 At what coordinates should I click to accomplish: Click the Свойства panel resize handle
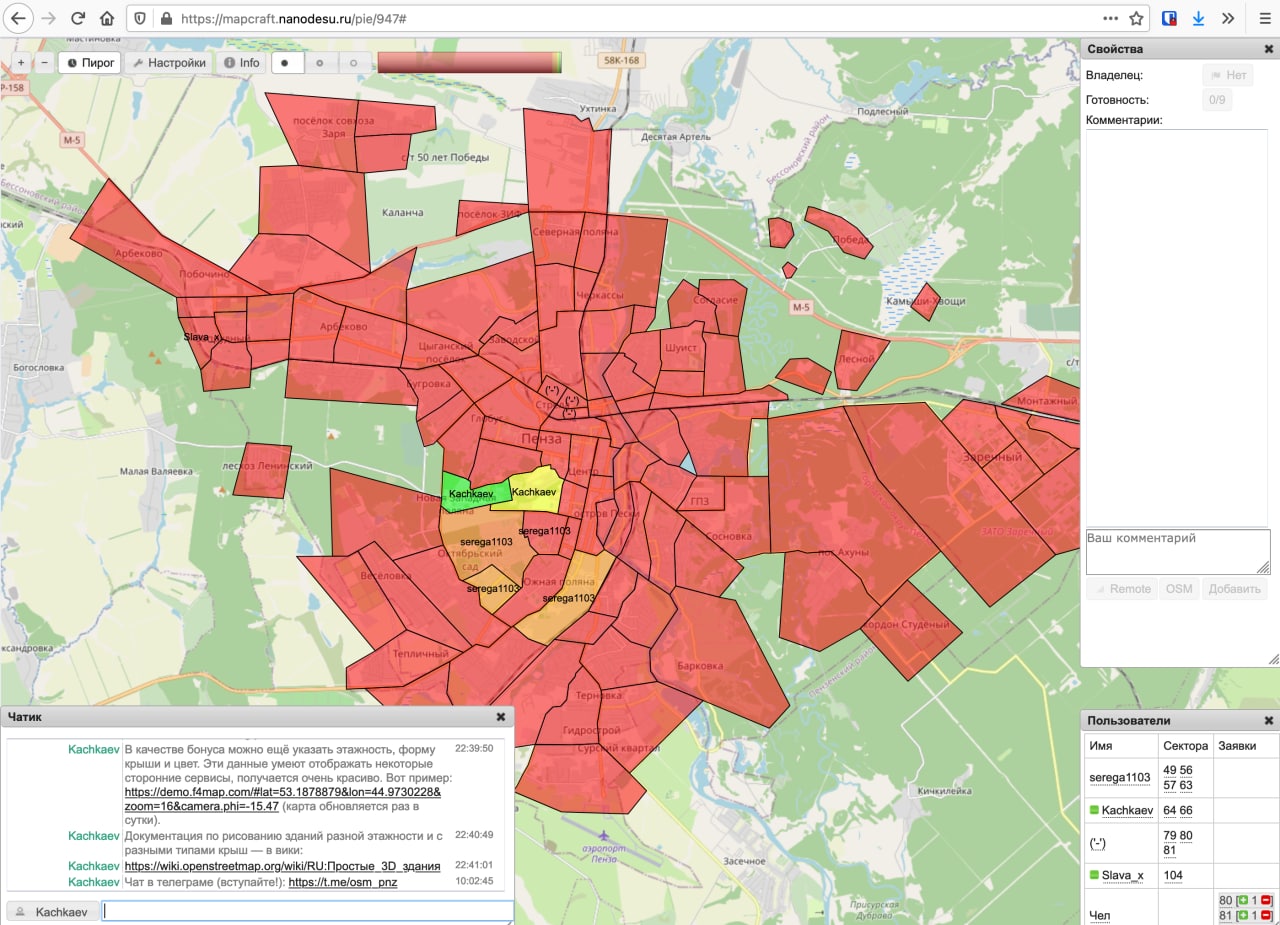pos(1273,660)
